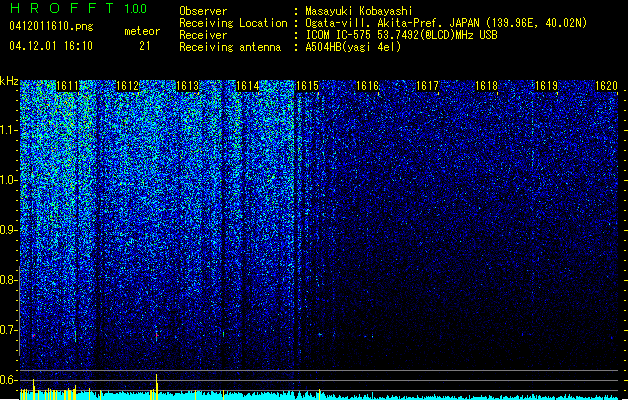Click the observer name Masayuki Kobayashi
This screenshot has width=629, height=400.
pyautogui.click(x=359, y=11)
